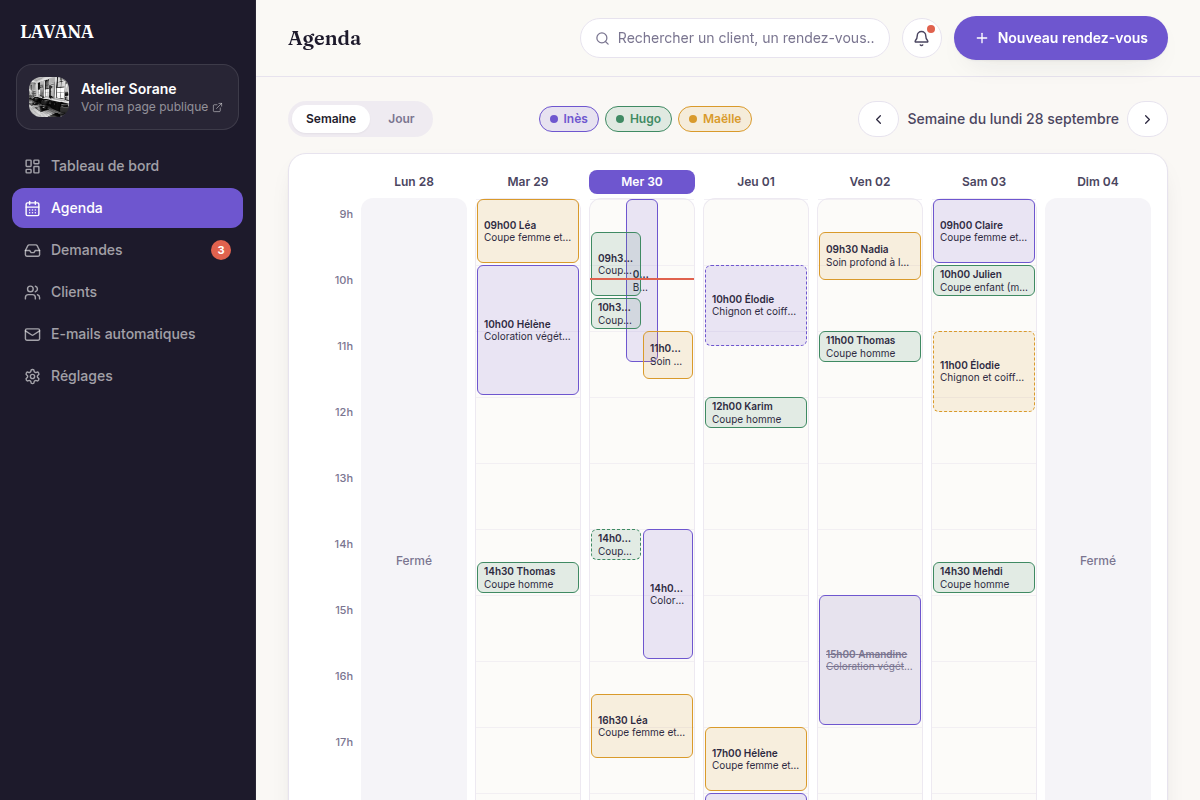The height and width of the screenshot is (800, 1200).
Task: Click the Tableau de bord grid icon
Action: coord(32,166)
